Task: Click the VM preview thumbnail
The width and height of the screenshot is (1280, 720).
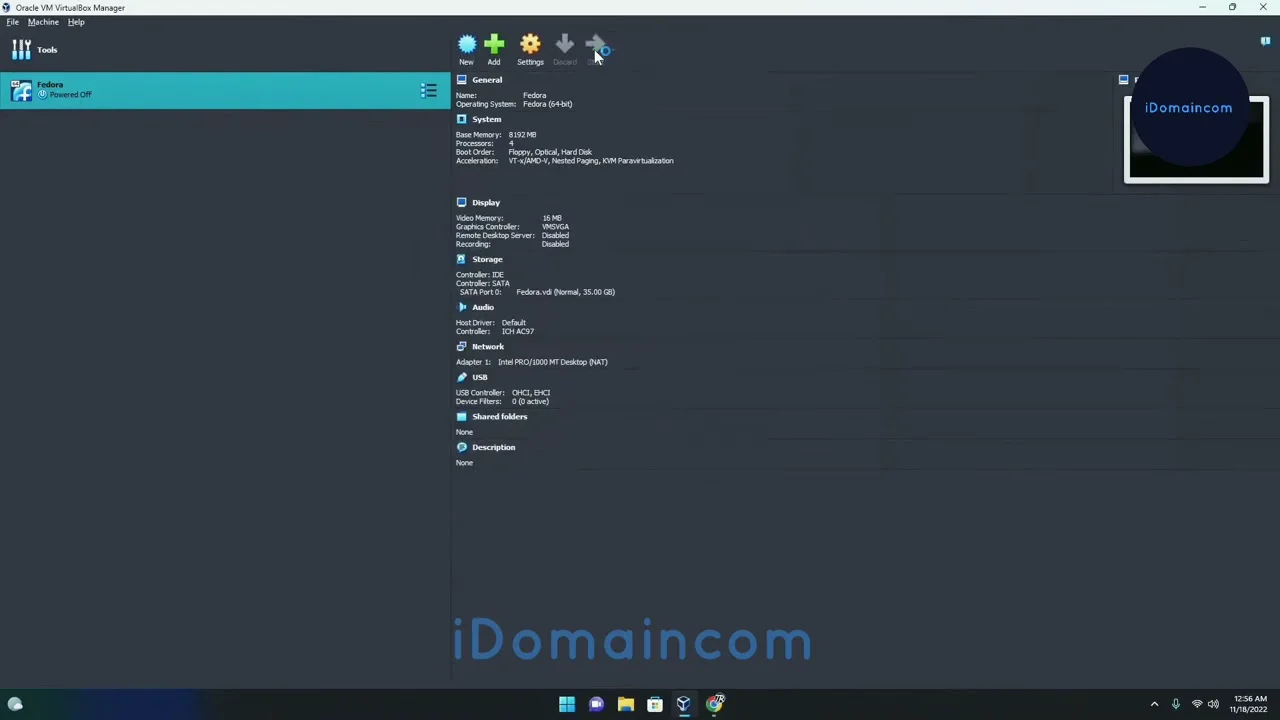Action: pyautogui.click(x=1196, y=140)
